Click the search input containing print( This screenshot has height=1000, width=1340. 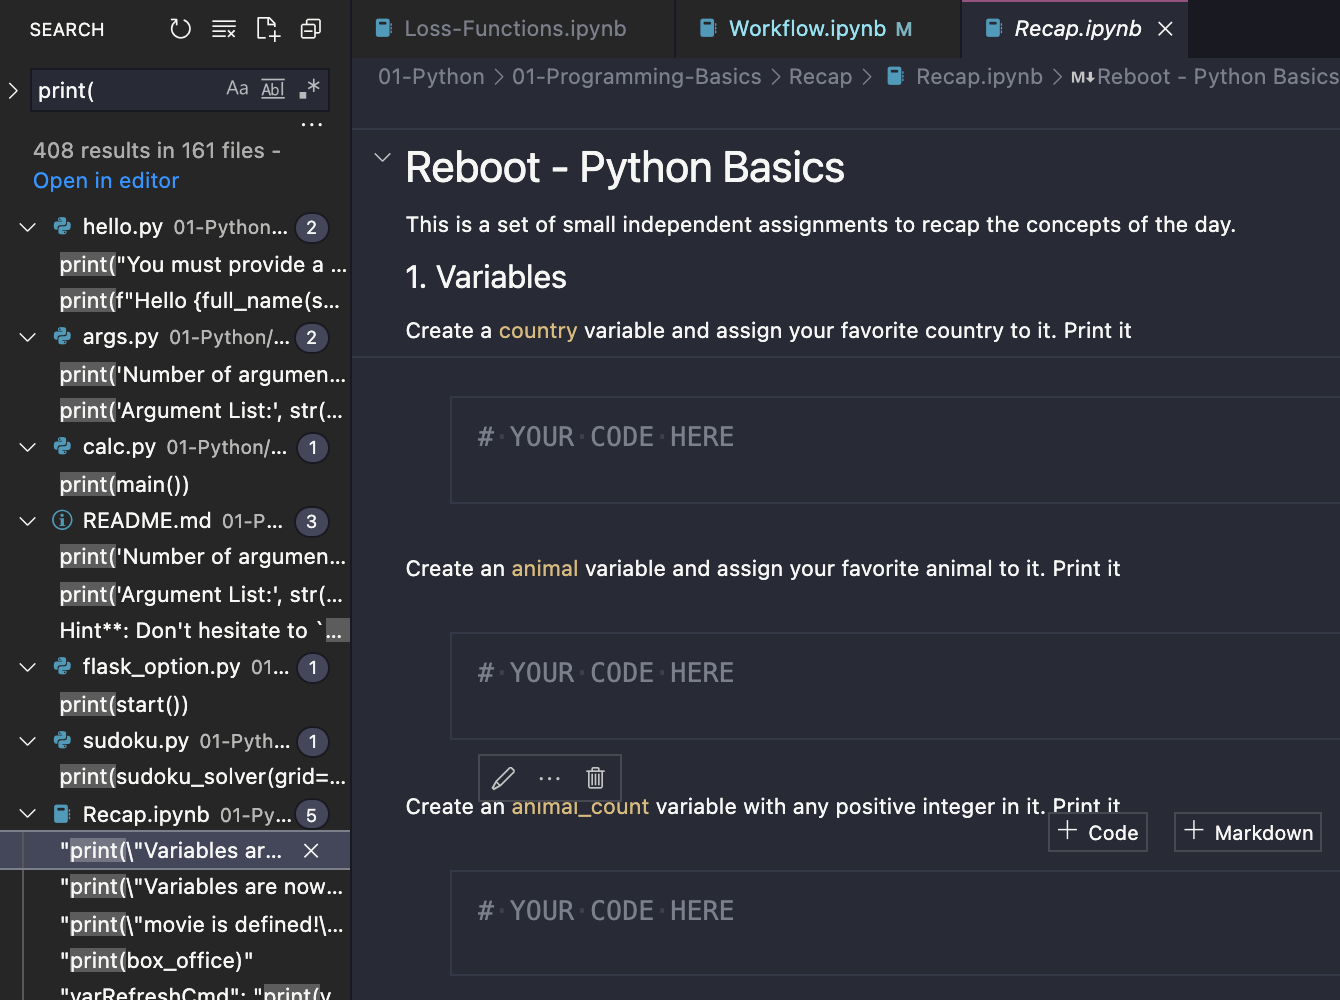(125, 90)
